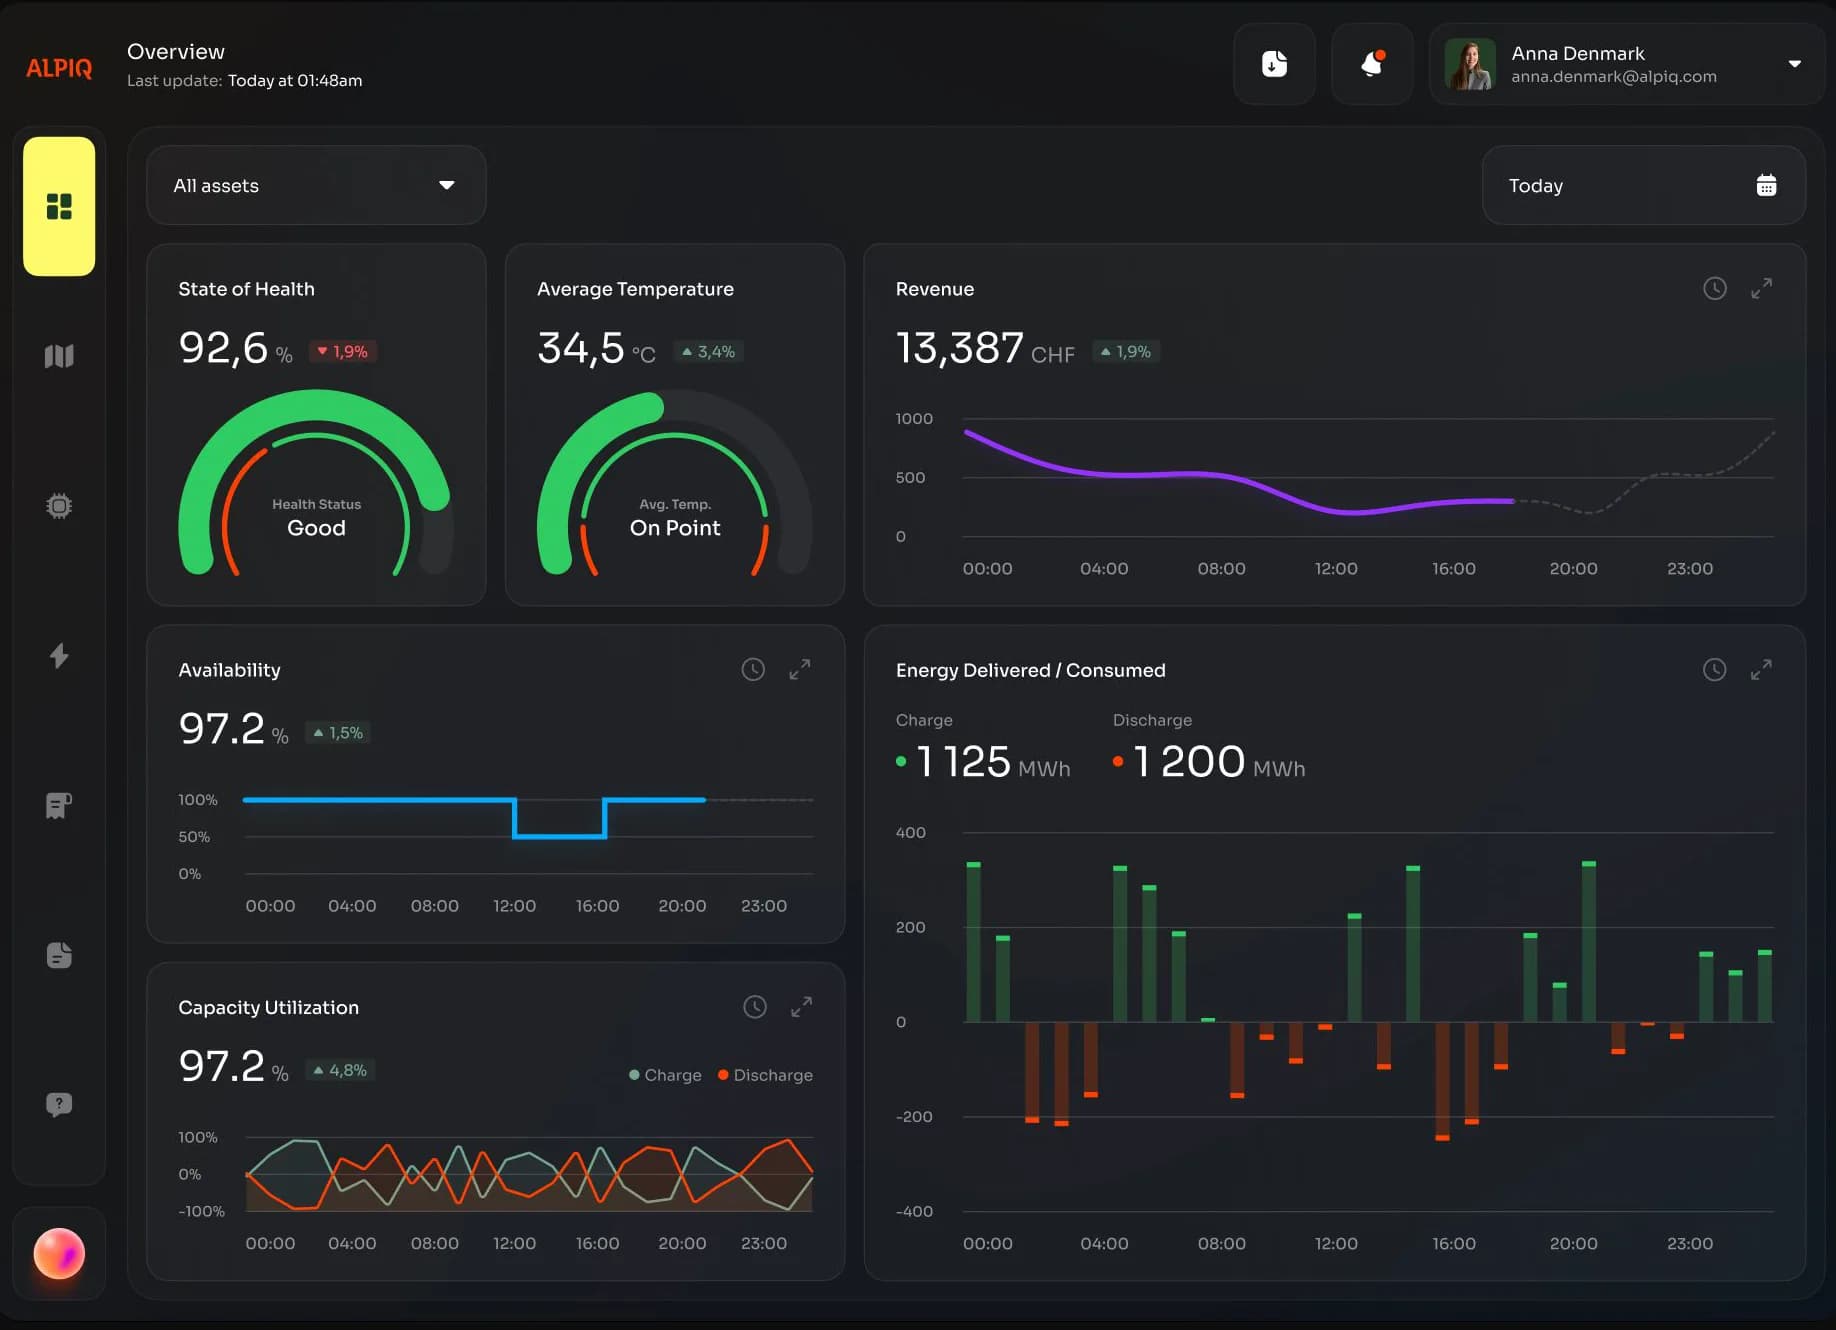Open the Today date picker

(x=1643, y=185)
